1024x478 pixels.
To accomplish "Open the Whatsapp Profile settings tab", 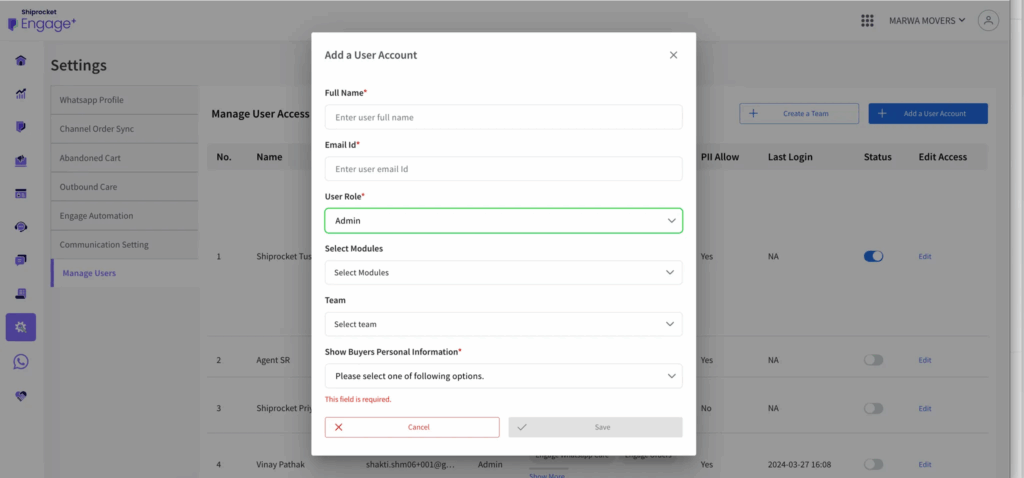I will 124,100.
